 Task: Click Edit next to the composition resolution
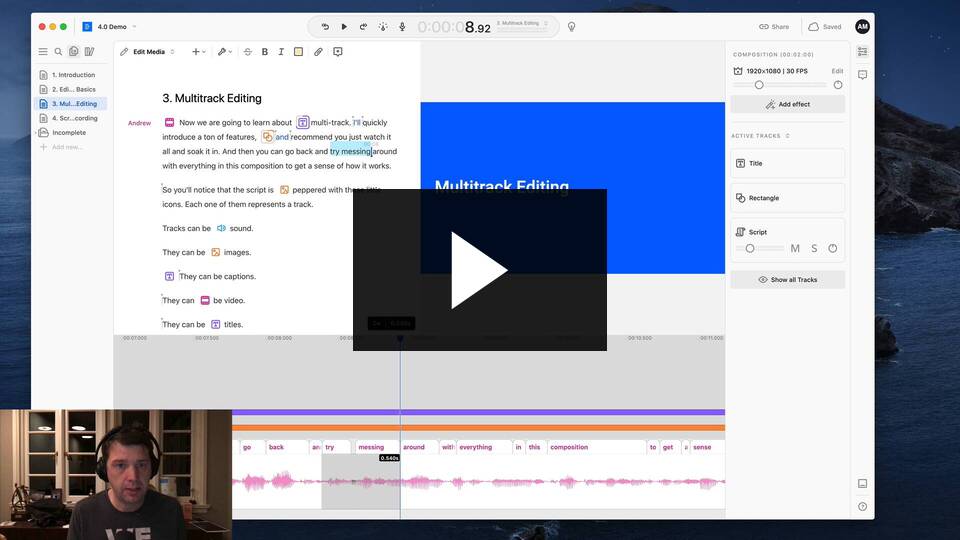click(837, 71)
